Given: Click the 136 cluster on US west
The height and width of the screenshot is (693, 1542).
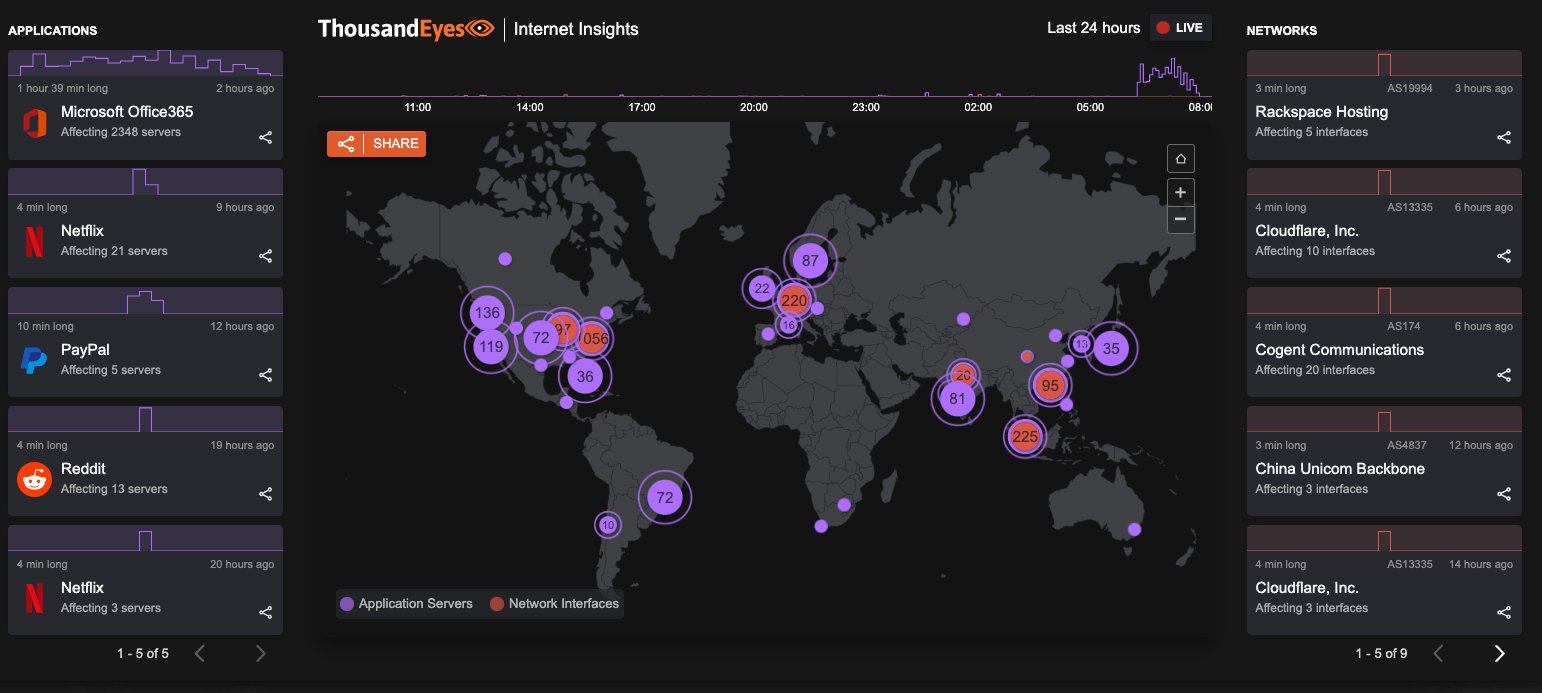Looking at the screenshot, I should [x=487, y=313].
